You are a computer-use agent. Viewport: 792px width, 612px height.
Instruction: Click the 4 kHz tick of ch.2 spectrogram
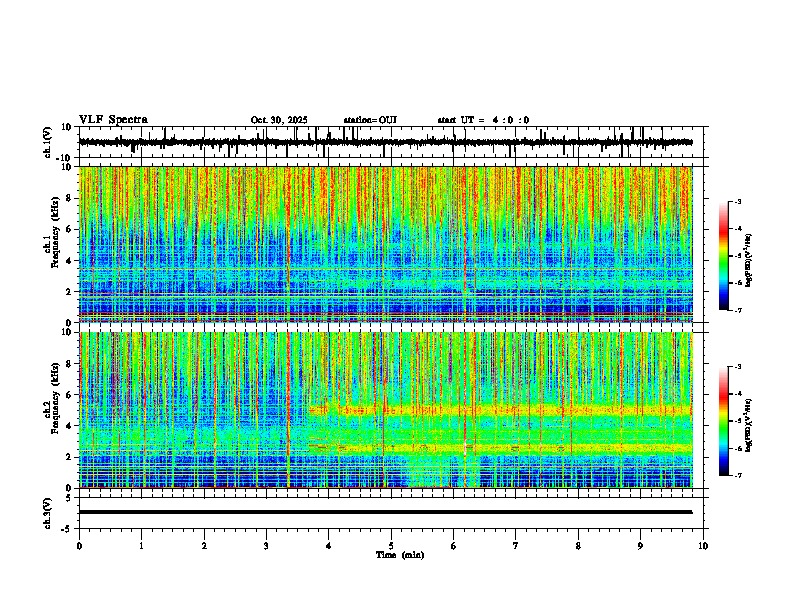click(69, 426)
